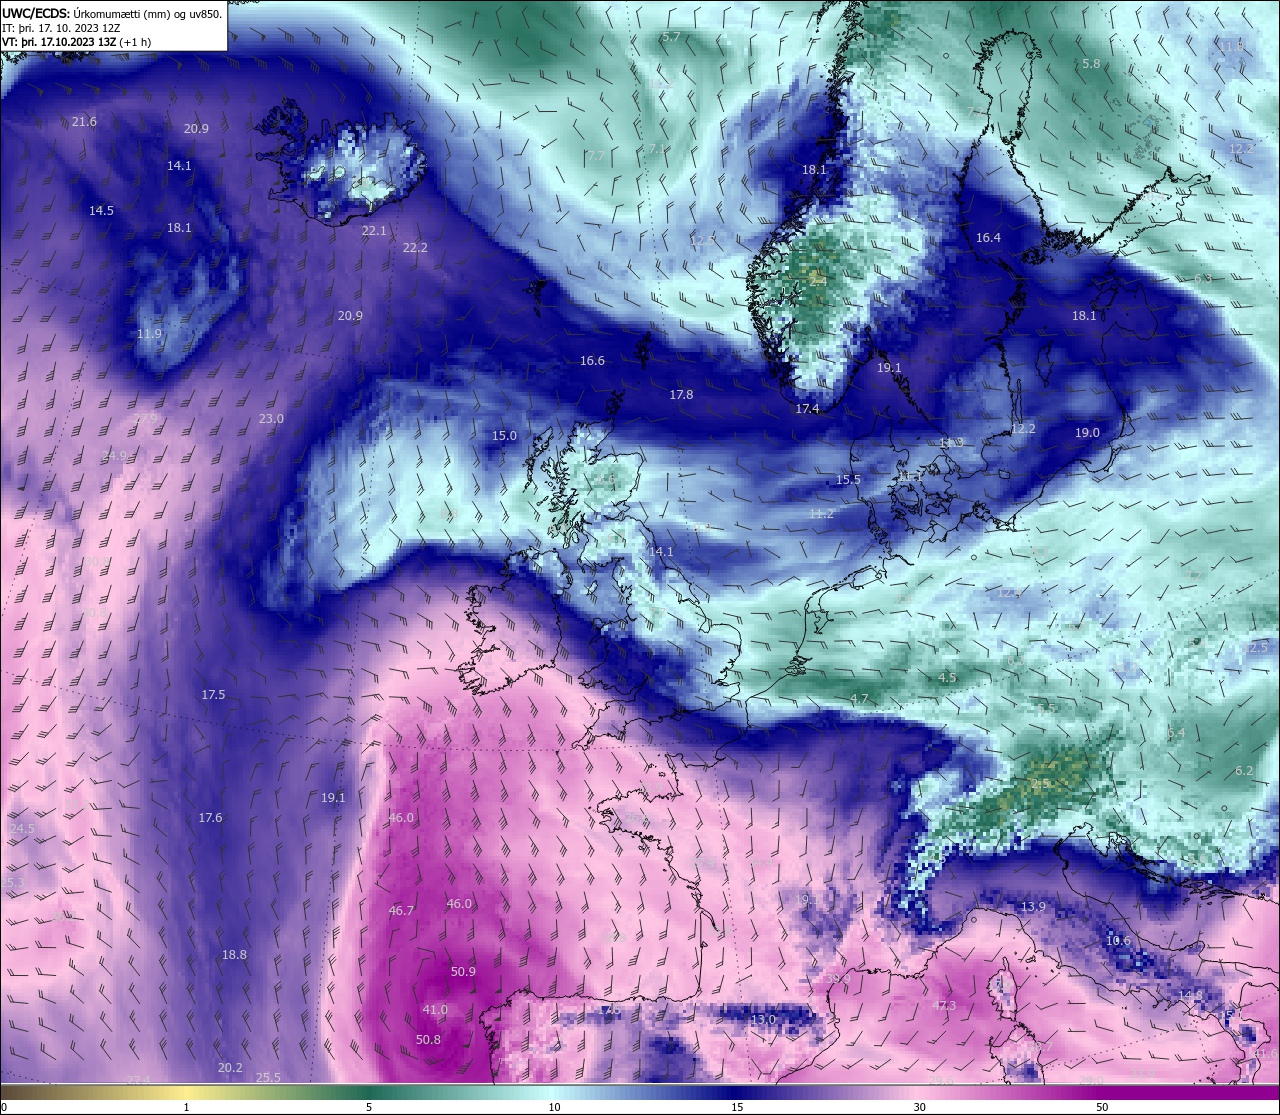This screenshot has height=1115, width=1280.
Task: Select the 24.5 value at the left edge
Action: (22, 829)
